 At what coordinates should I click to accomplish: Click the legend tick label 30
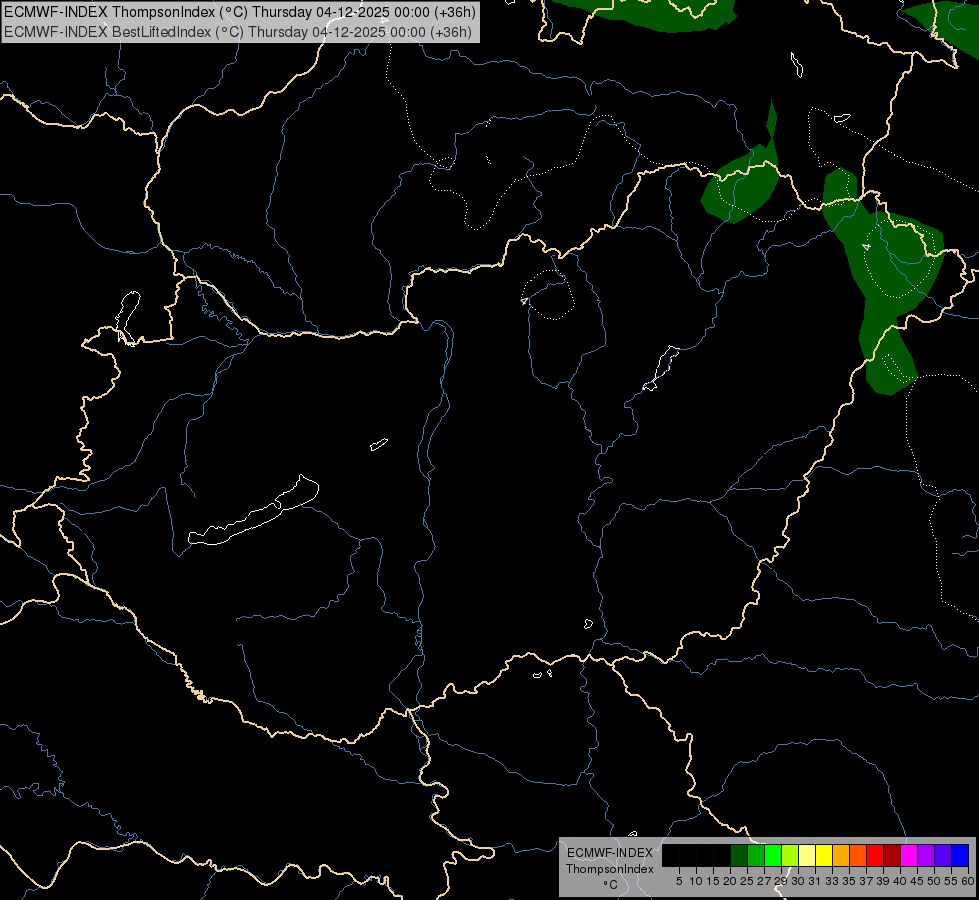pyautogui.click(x=798, y=881)
